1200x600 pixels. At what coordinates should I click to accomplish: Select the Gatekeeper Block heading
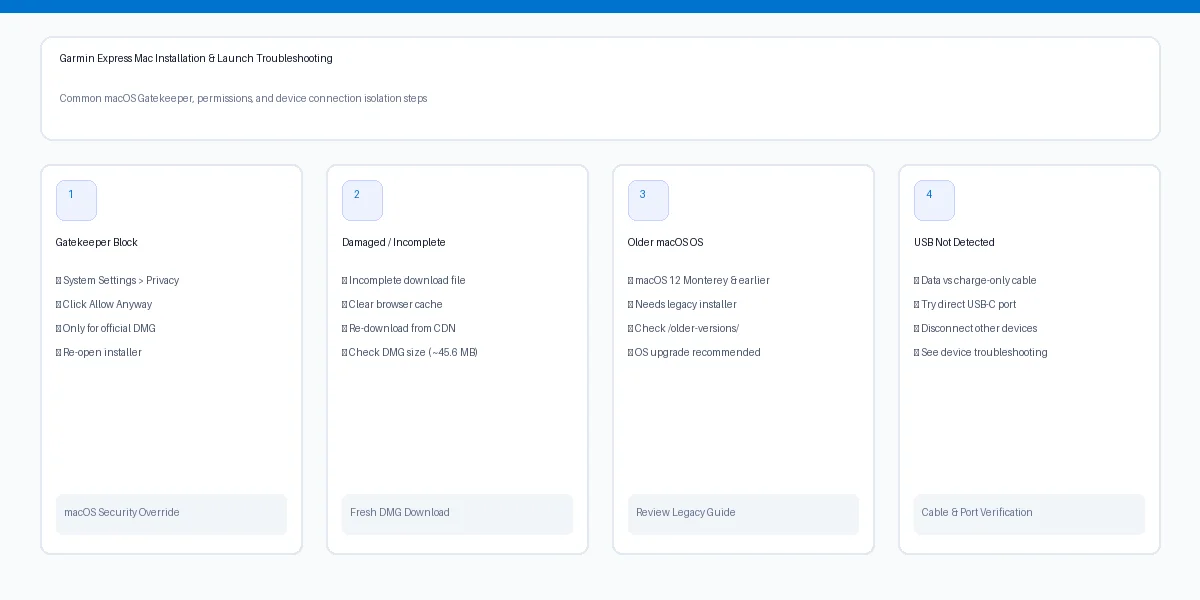click(97, 243)
